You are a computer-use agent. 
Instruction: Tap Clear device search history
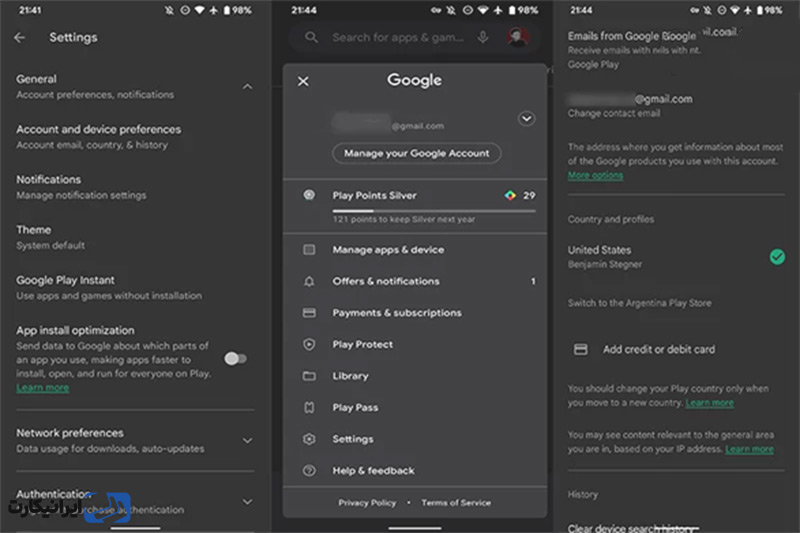coord(633,528)
